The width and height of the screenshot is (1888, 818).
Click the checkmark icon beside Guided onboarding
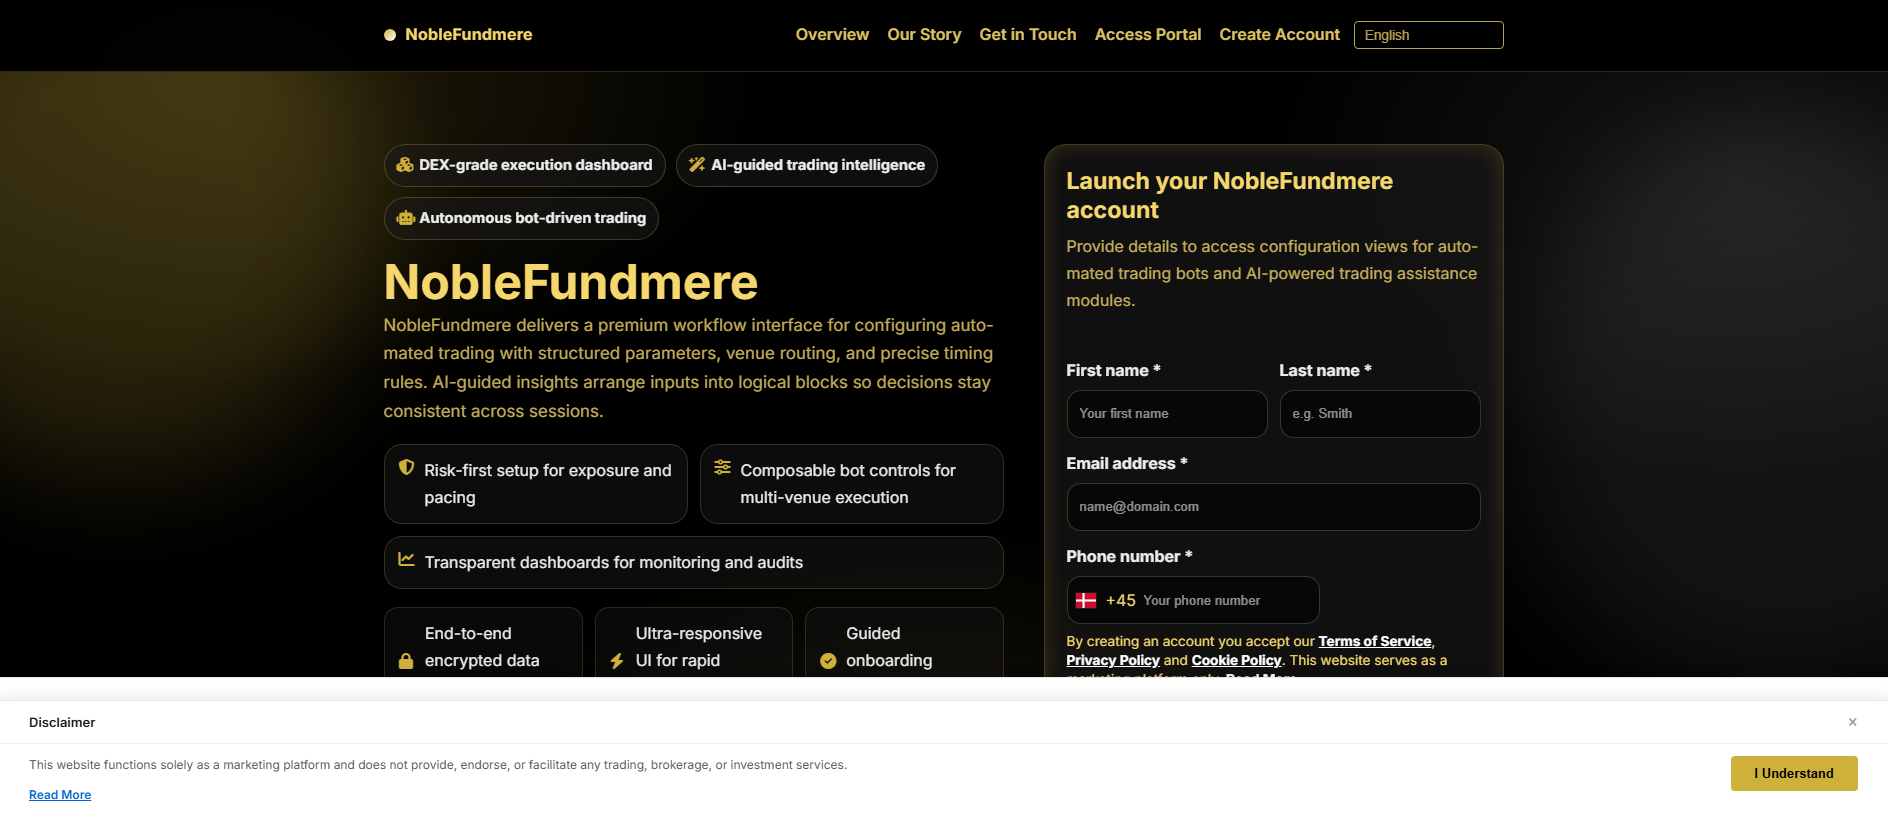828,661
